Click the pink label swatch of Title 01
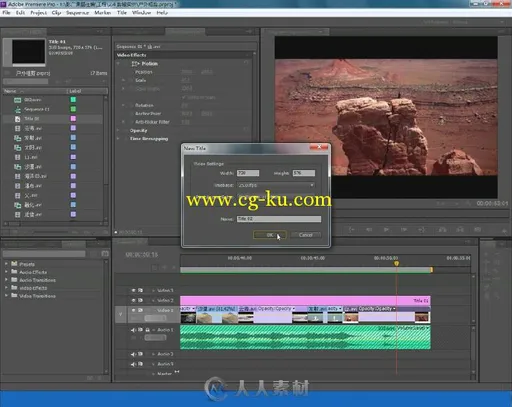Viewport: 512px width, 407px height. (73, 119)
